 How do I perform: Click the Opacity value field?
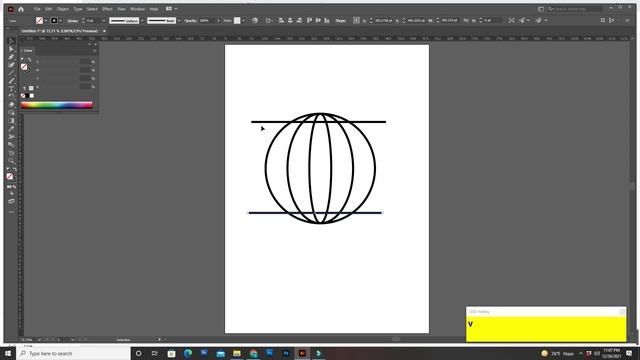coord(207,20)
